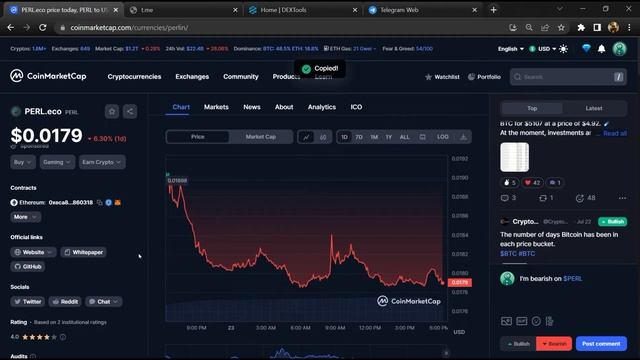
Task: Open Chrome side panel icon
Action: [x=597, y=27]
